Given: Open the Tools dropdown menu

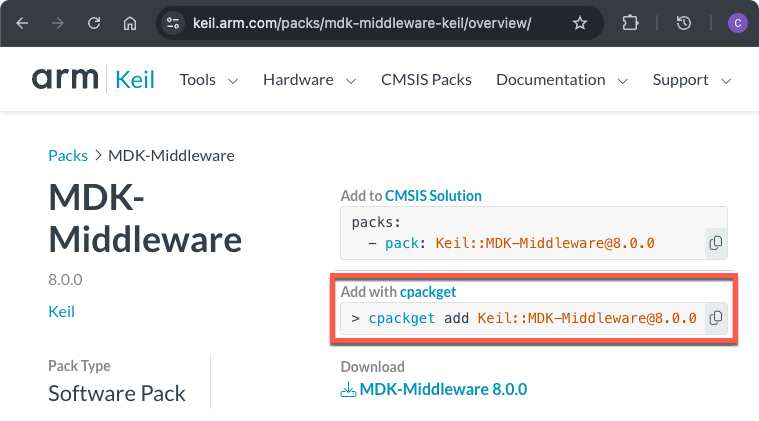Looking at the screenshot, I should [209, 80].
